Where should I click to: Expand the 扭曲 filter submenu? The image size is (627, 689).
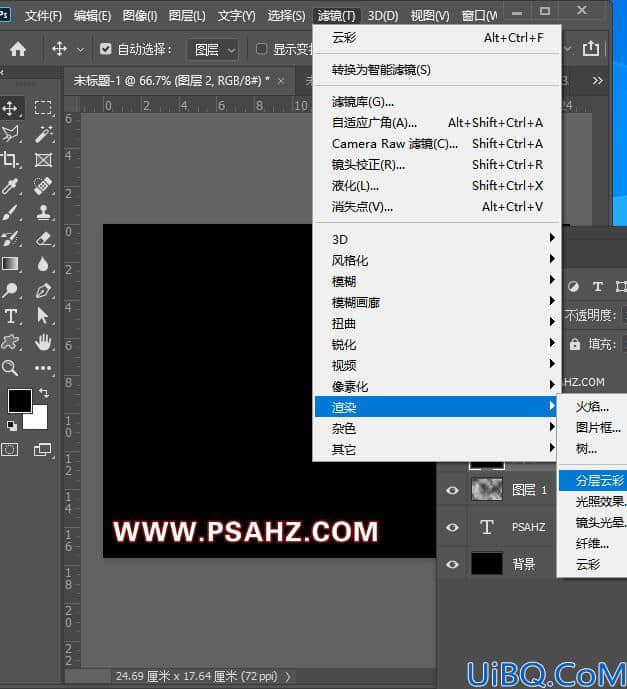coord(437,323)
